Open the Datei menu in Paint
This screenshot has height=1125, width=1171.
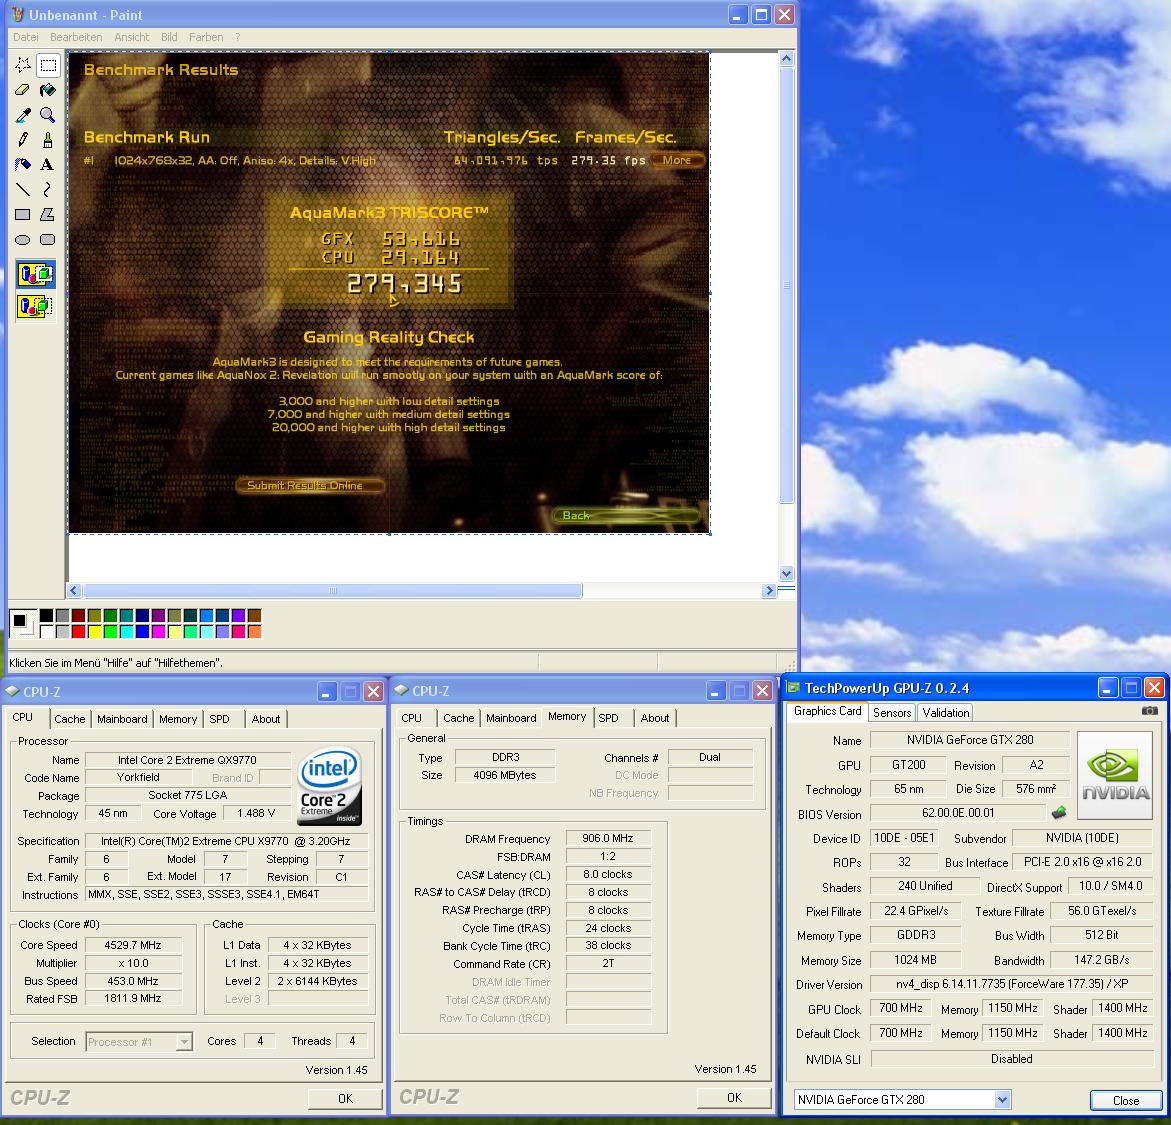pos(25,37)
